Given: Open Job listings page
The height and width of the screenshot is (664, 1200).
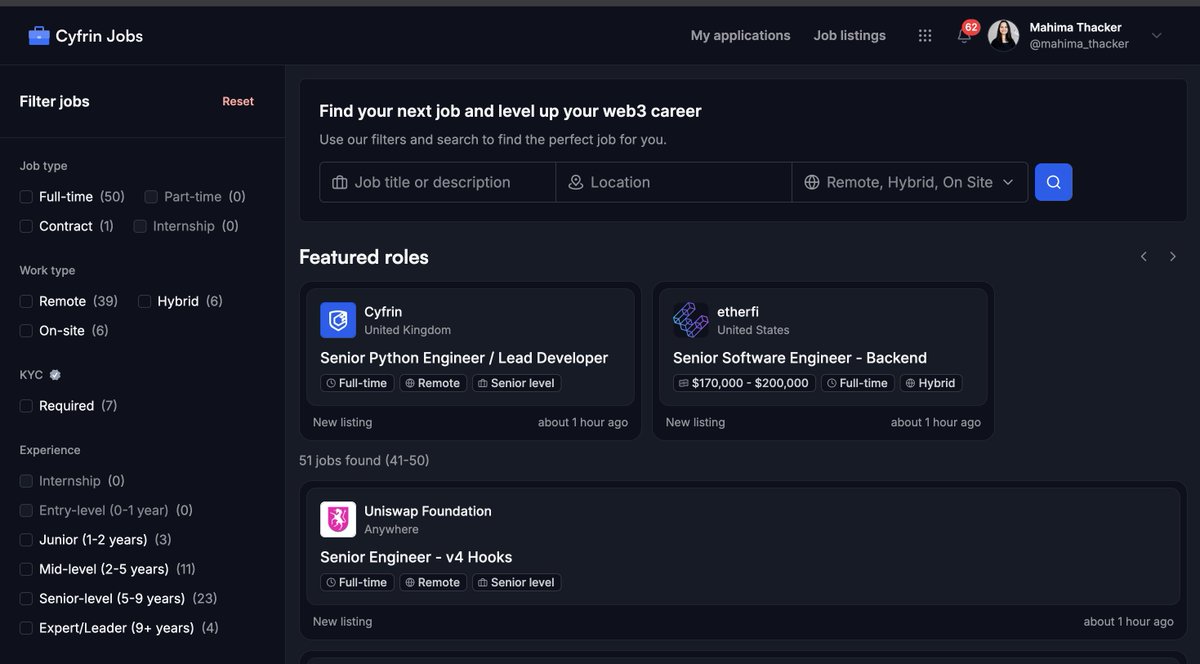Looking at the screenshot, I should (850, 35).
